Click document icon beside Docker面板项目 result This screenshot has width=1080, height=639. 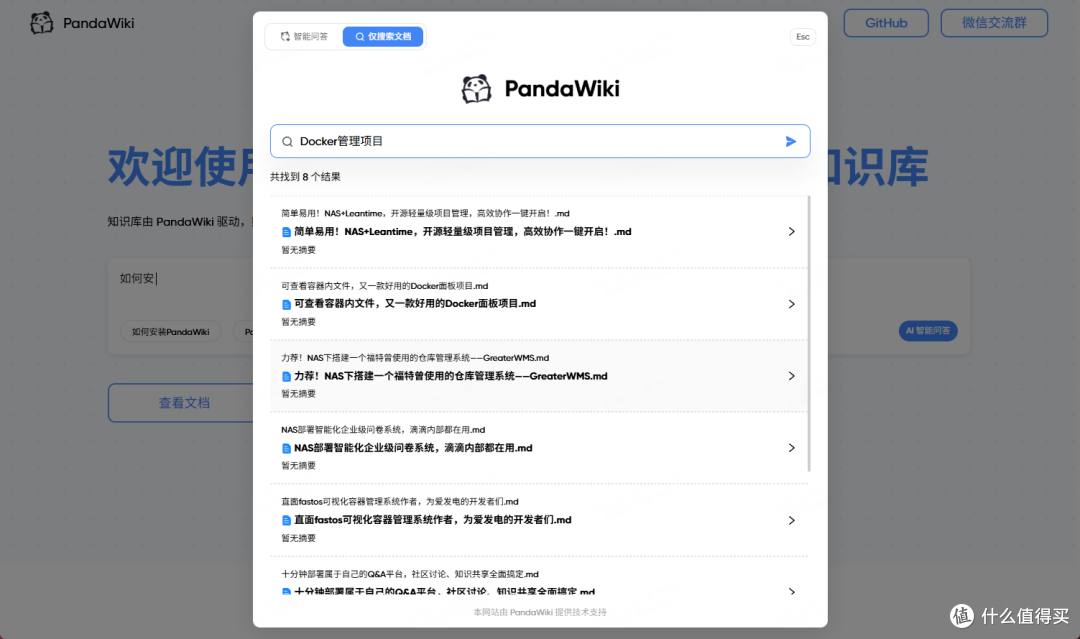(x=286, y=304)
